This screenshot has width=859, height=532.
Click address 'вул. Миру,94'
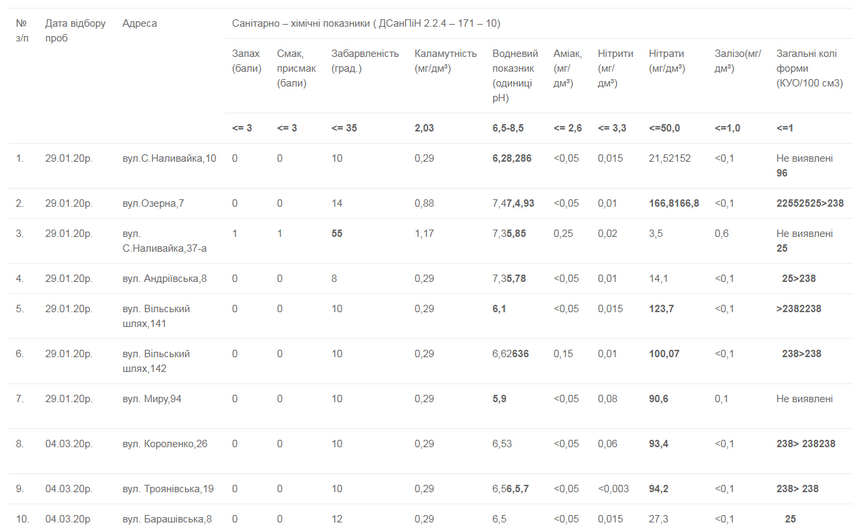pyautogui.click(x=151, y=399)
